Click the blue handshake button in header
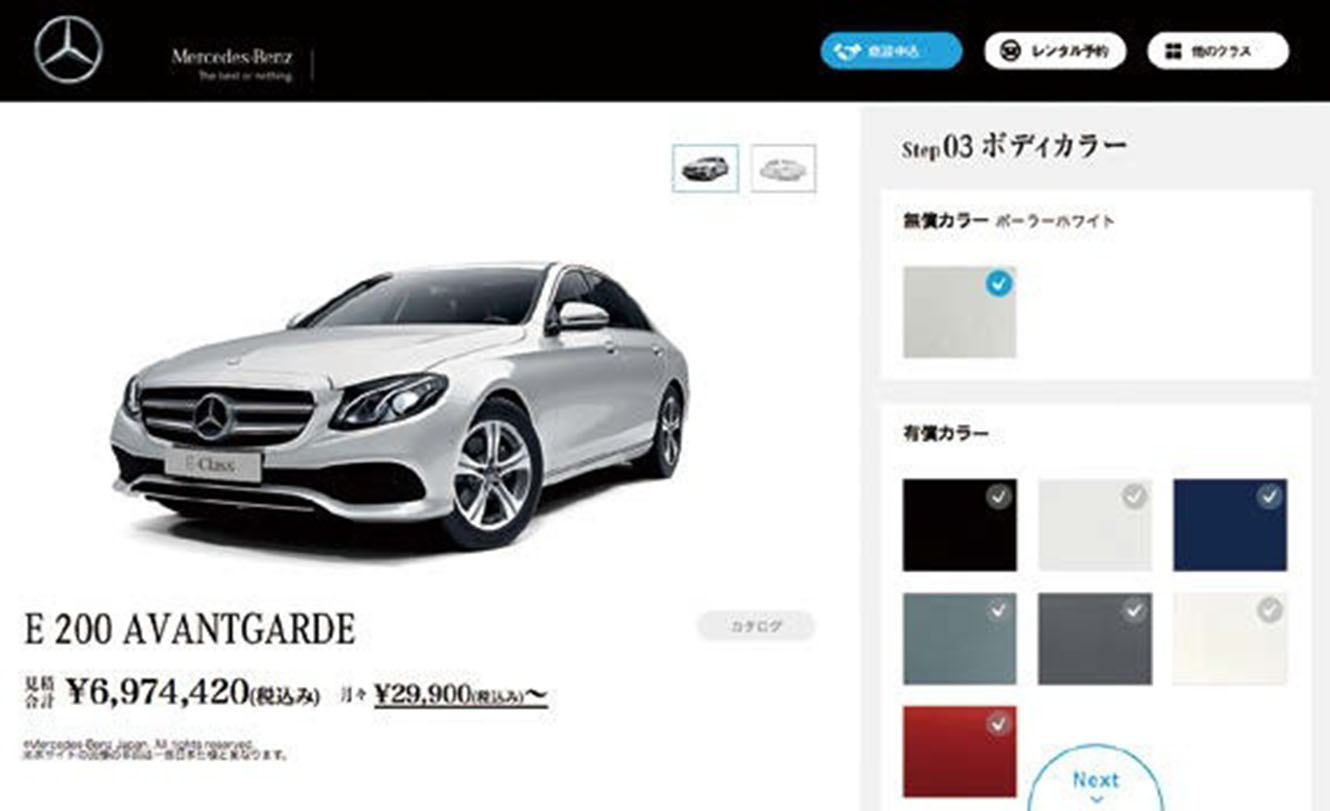 (x=891, y=51)
